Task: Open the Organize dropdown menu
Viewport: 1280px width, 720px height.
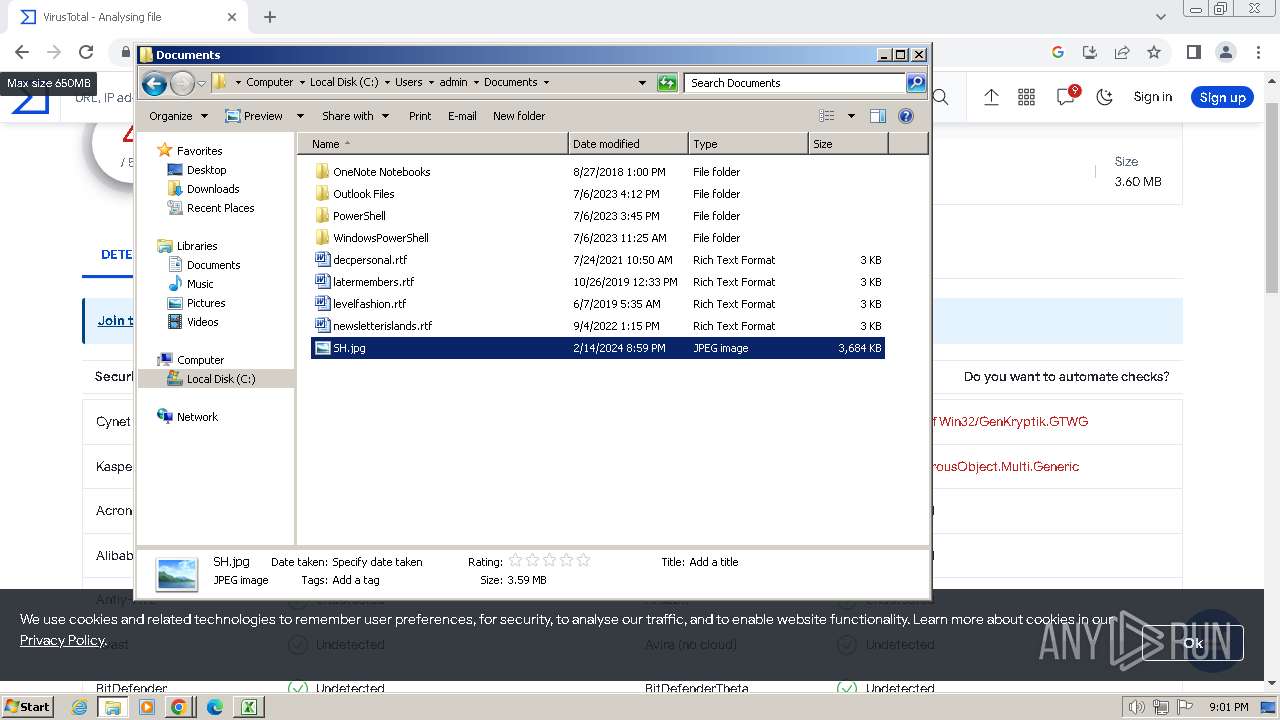Action: point(178,116)
